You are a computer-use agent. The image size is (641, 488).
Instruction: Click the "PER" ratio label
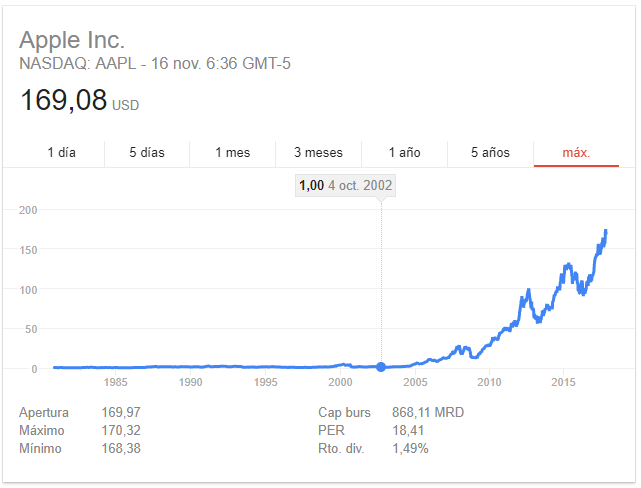331,430
